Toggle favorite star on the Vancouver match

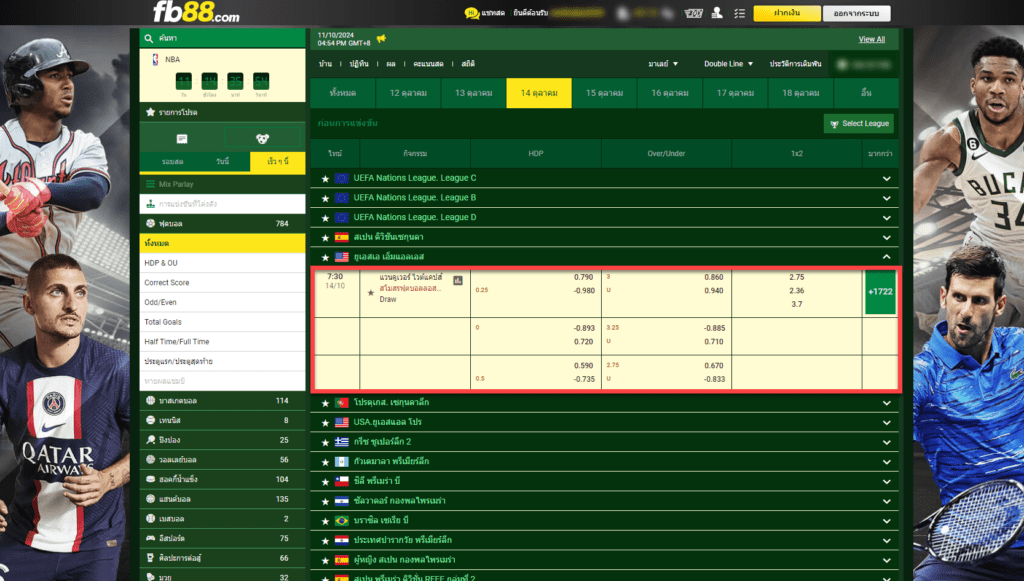[x=371, y=293]
